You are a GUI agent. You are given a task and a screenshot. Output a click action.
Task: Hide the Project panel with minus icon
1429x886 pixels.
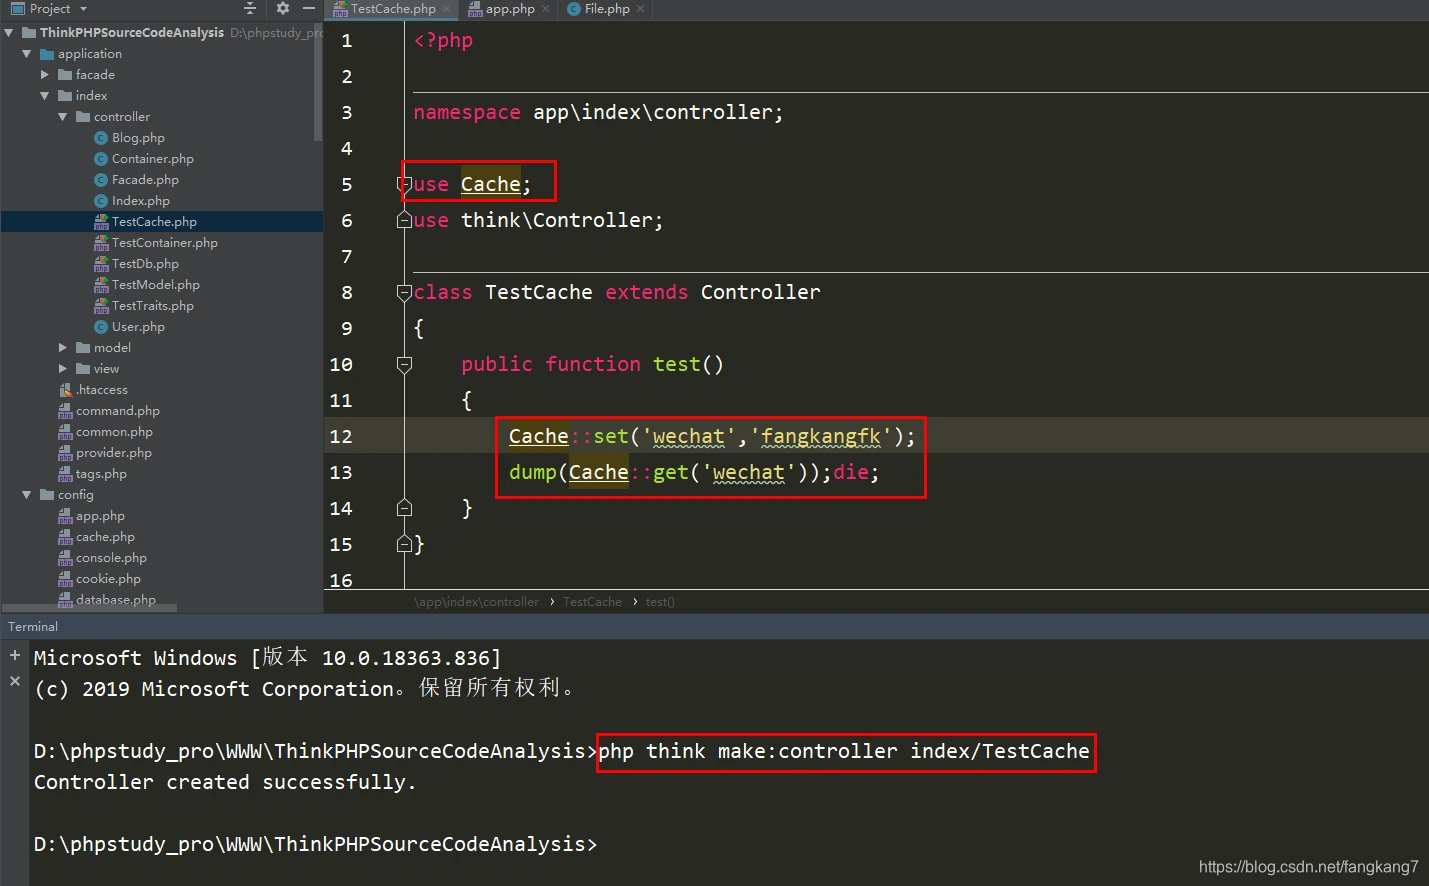[309, 9]
